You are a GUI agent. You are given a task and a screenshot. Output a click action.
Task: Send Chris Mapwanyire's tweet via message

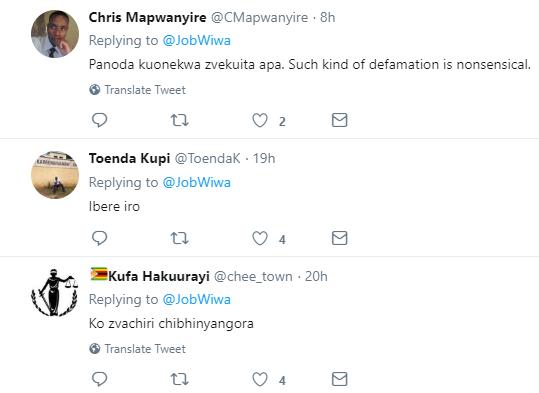pos(340,120)
